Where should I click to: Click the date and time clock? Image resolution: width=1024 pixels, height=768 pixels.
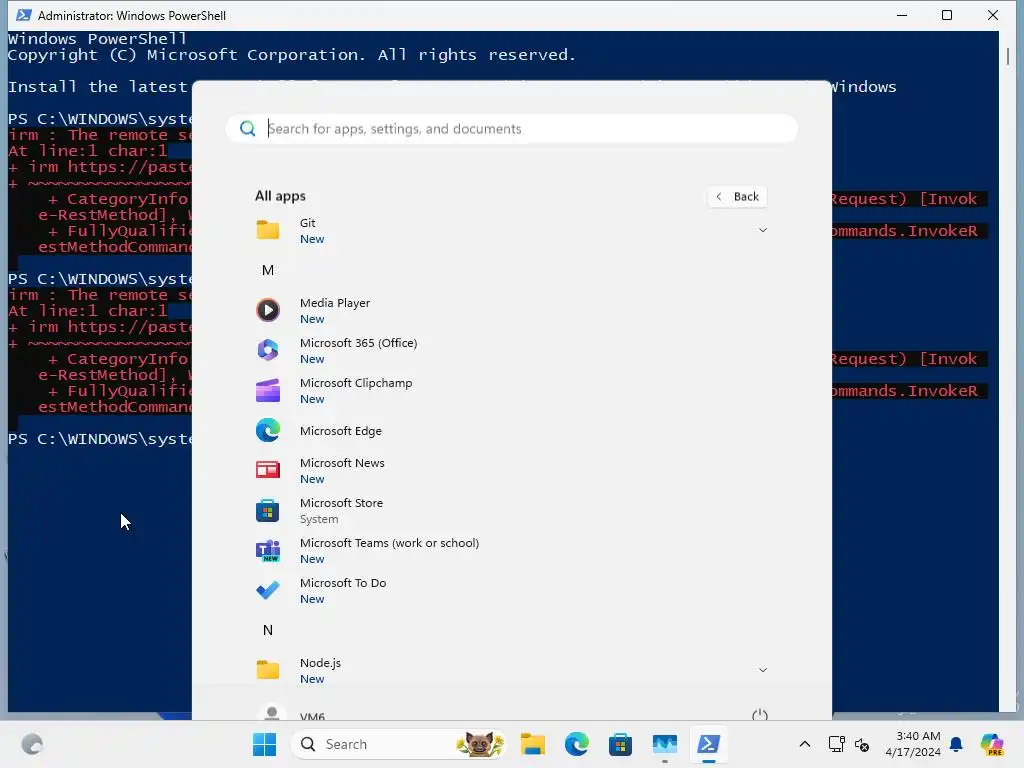click(913, 744)
